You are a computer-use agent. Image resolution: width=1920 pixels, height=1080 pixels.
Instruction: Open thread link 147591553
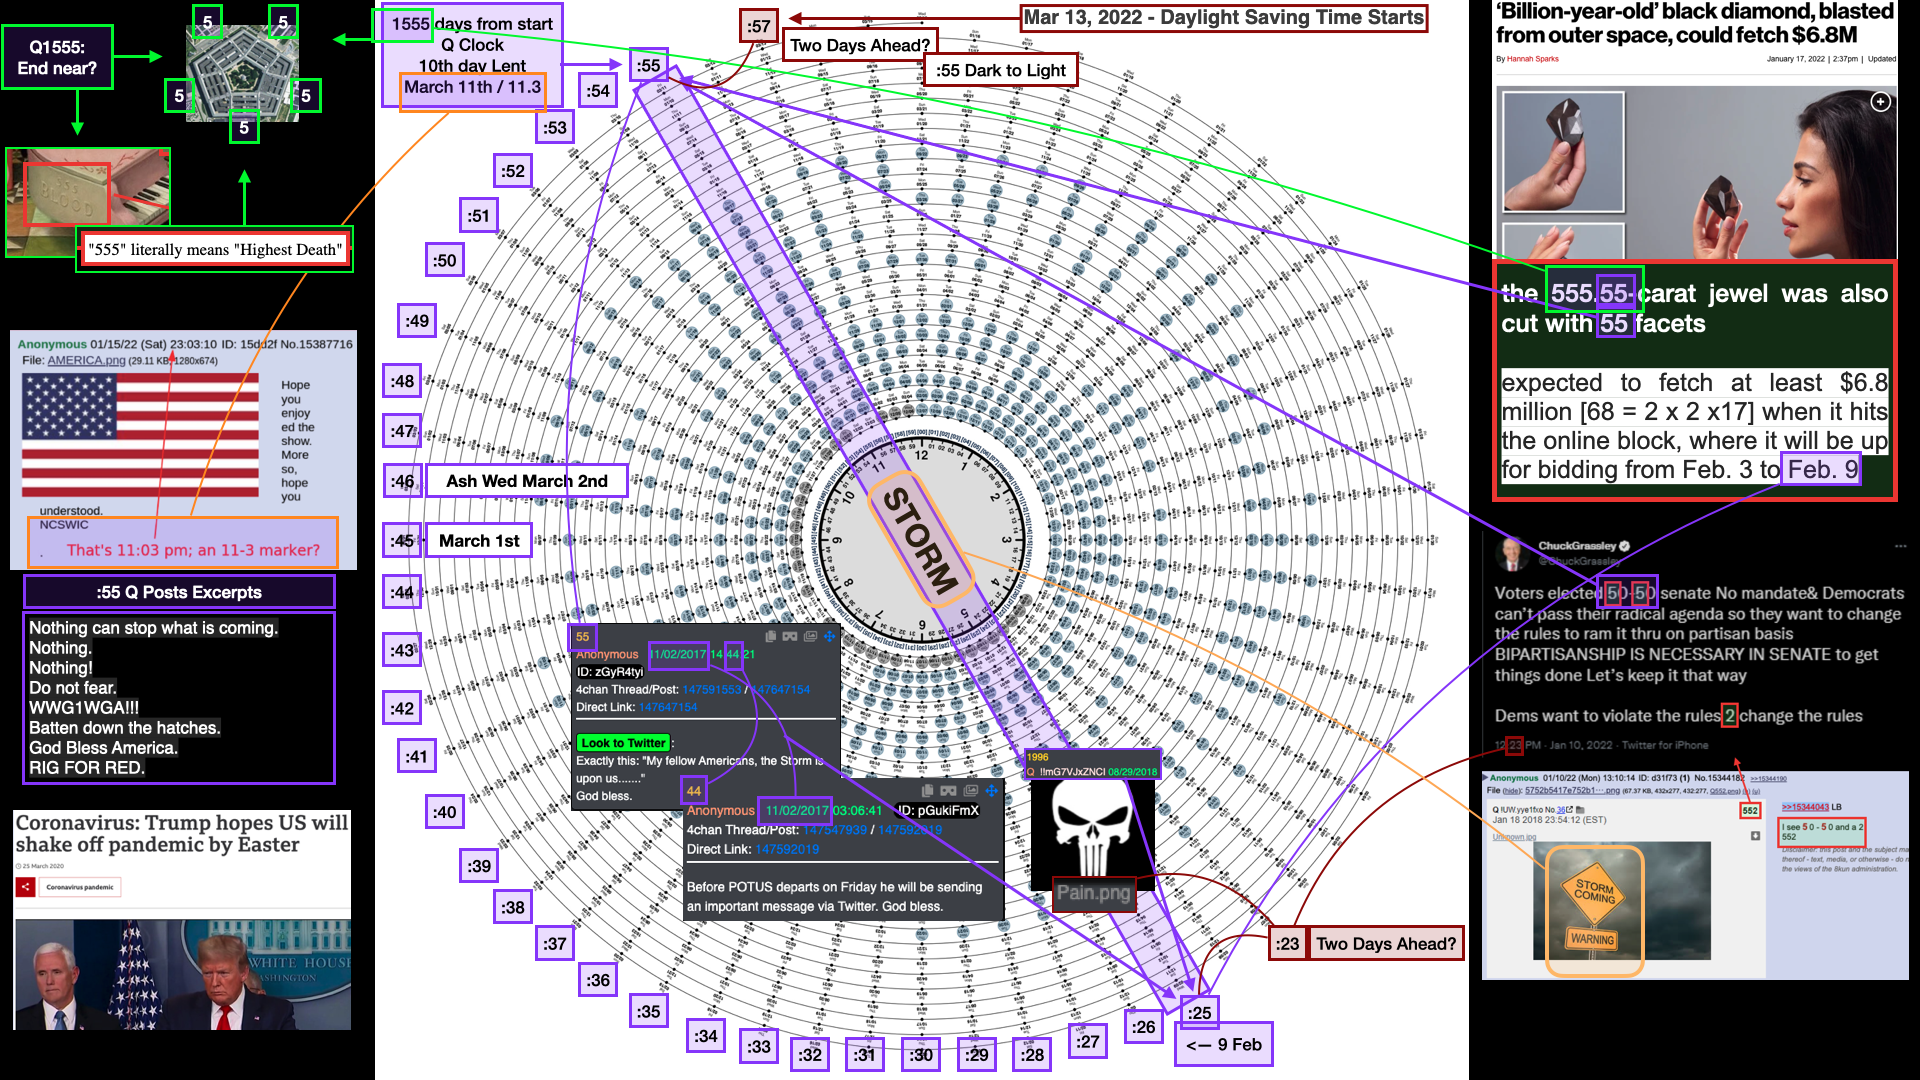coord(712,690)
